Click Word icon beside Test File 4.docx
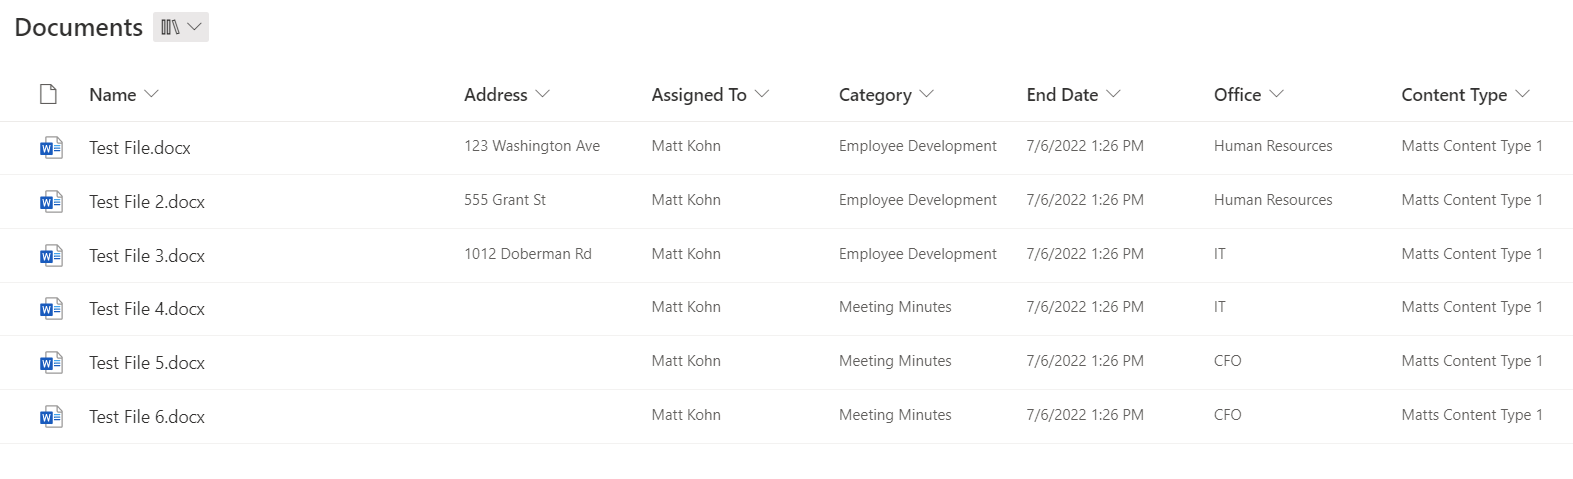Image resolution: width=1573 pixels, height=479 pixels. pyautogui.click(x=51, y=309)
